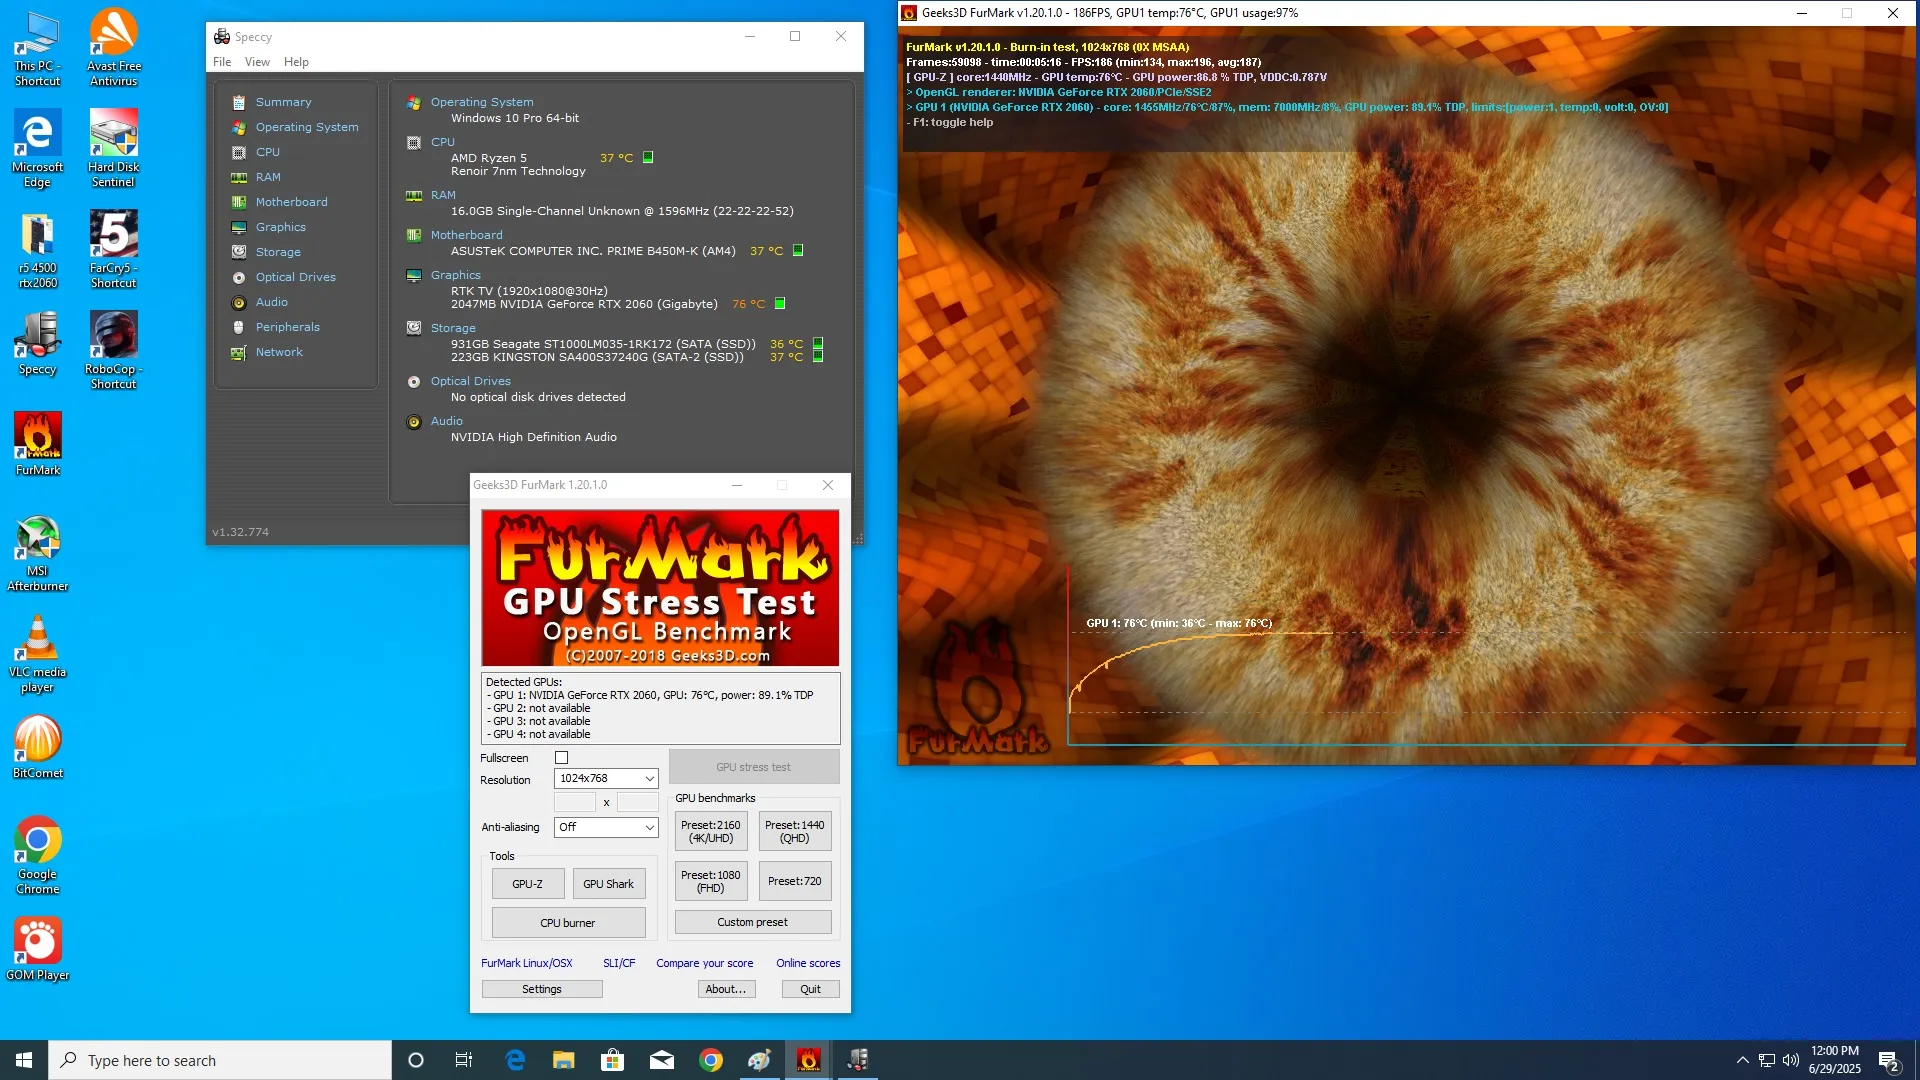Open the FurMark Linux/OSX link
Viewport: 1920px width, 1080px height.
pyautogui.click(x=527, y=963)
